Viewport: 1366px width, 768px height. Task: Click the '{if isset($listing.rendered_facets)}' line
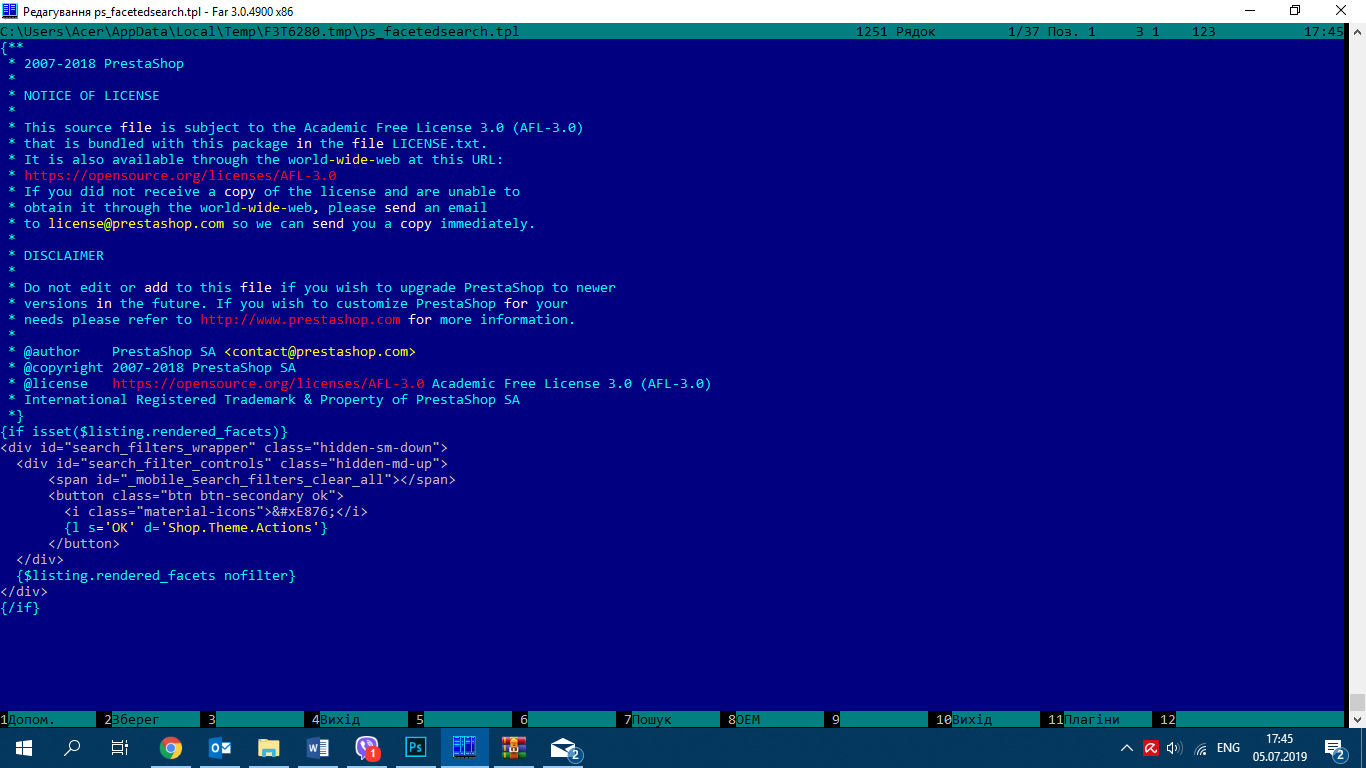click(x=144, y=431)
